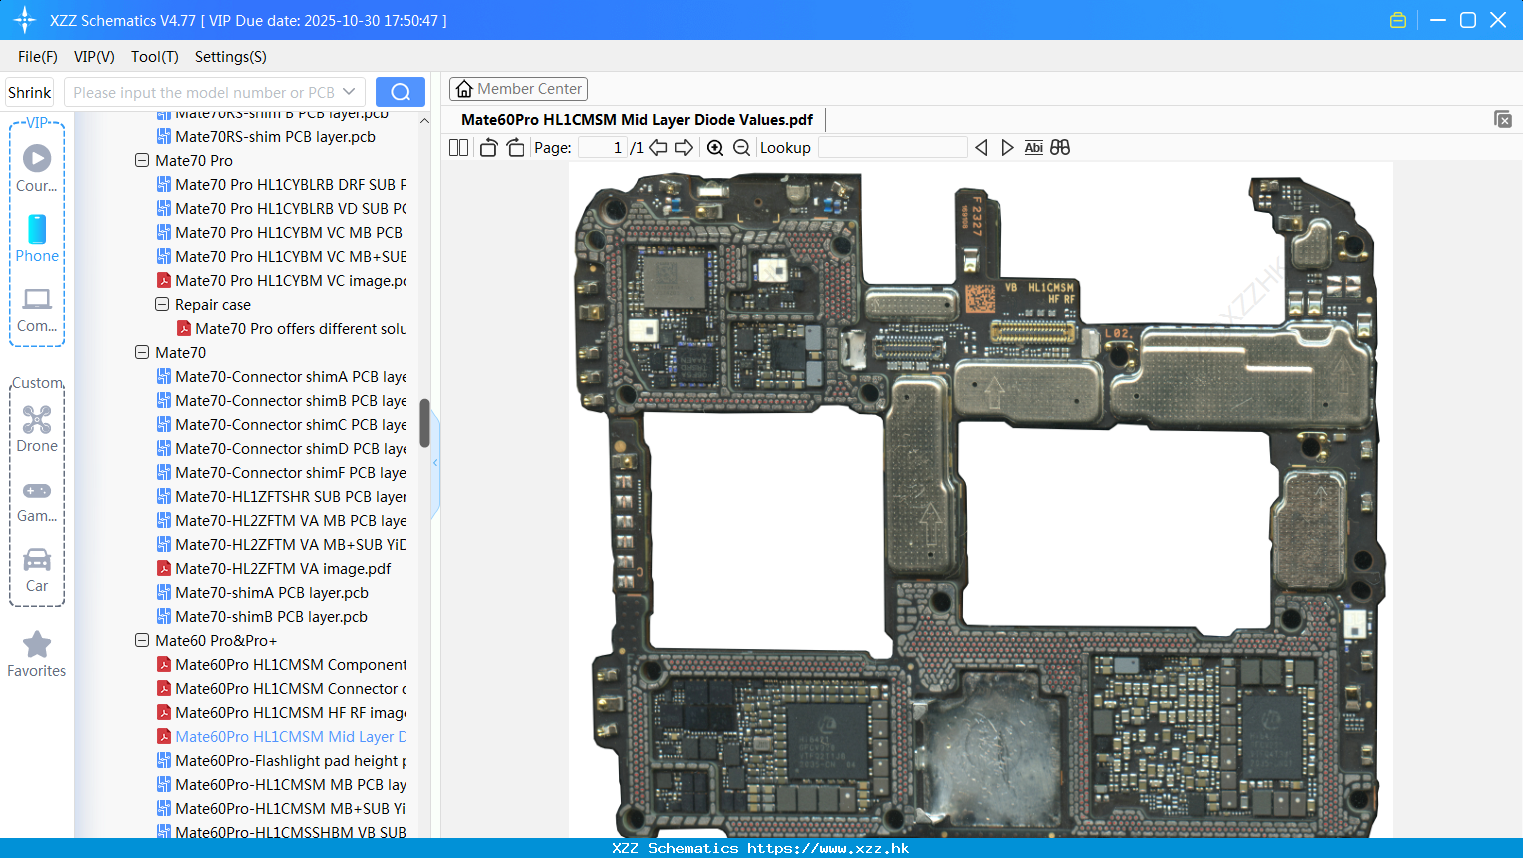Open the VIP(V) menu
The width and height of the screenshot is (1523, 858).
(x=94, y=57)
